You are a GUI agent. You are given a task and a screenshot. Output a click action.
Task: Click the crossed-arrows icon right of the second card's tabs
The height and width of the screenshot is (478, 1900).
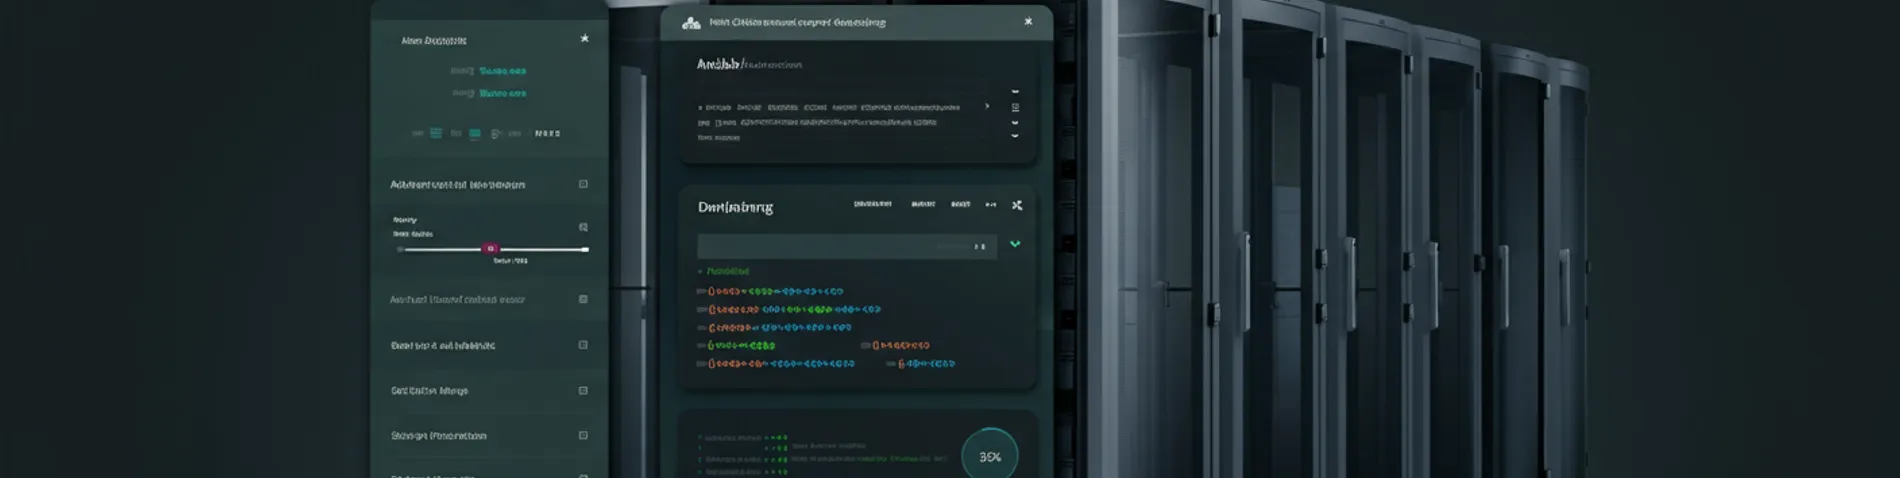(1017, 205)
